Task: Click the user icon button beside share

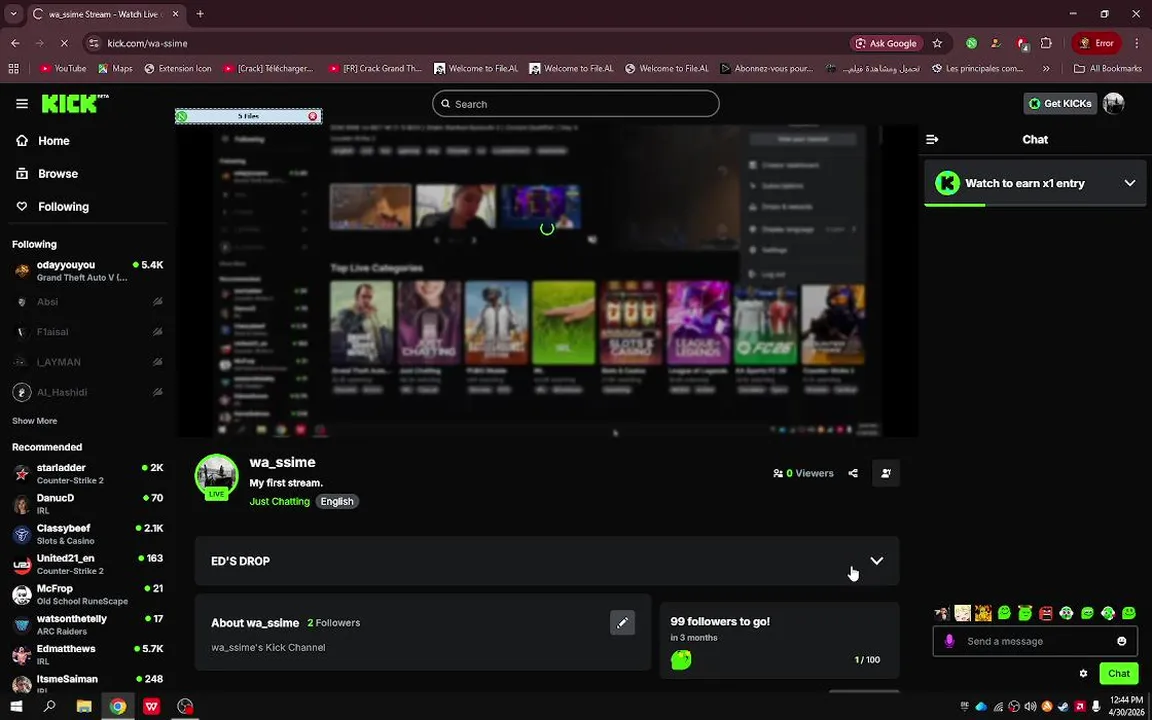Action: 886,473
